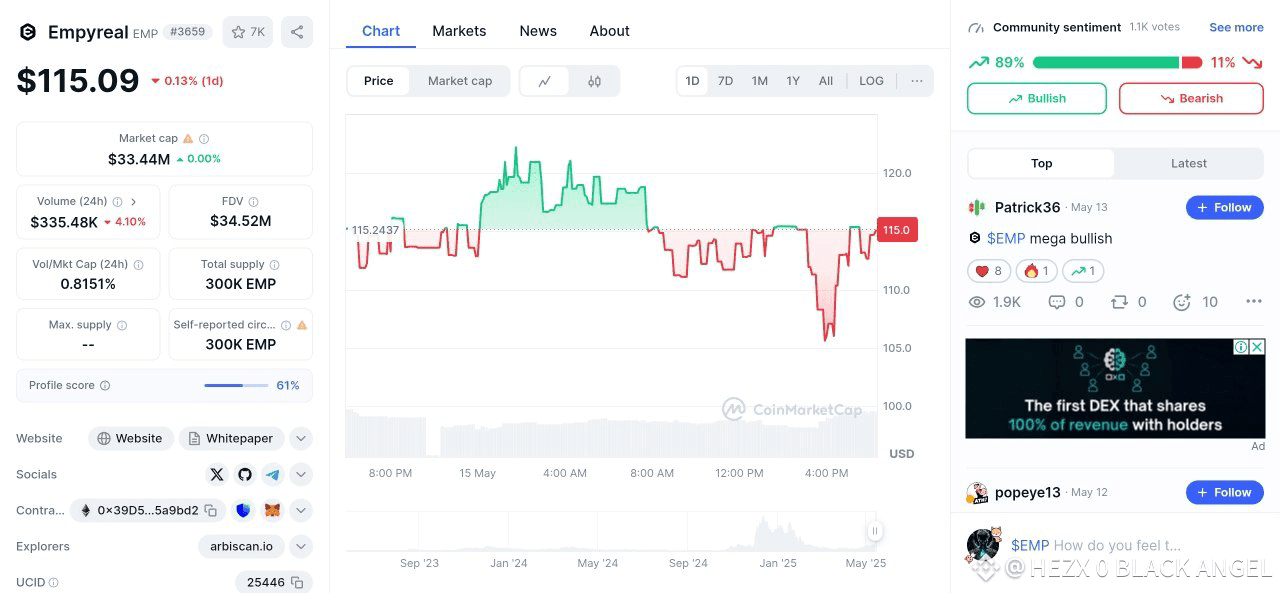Add token to MetaMask fox icon

[272, 511]
